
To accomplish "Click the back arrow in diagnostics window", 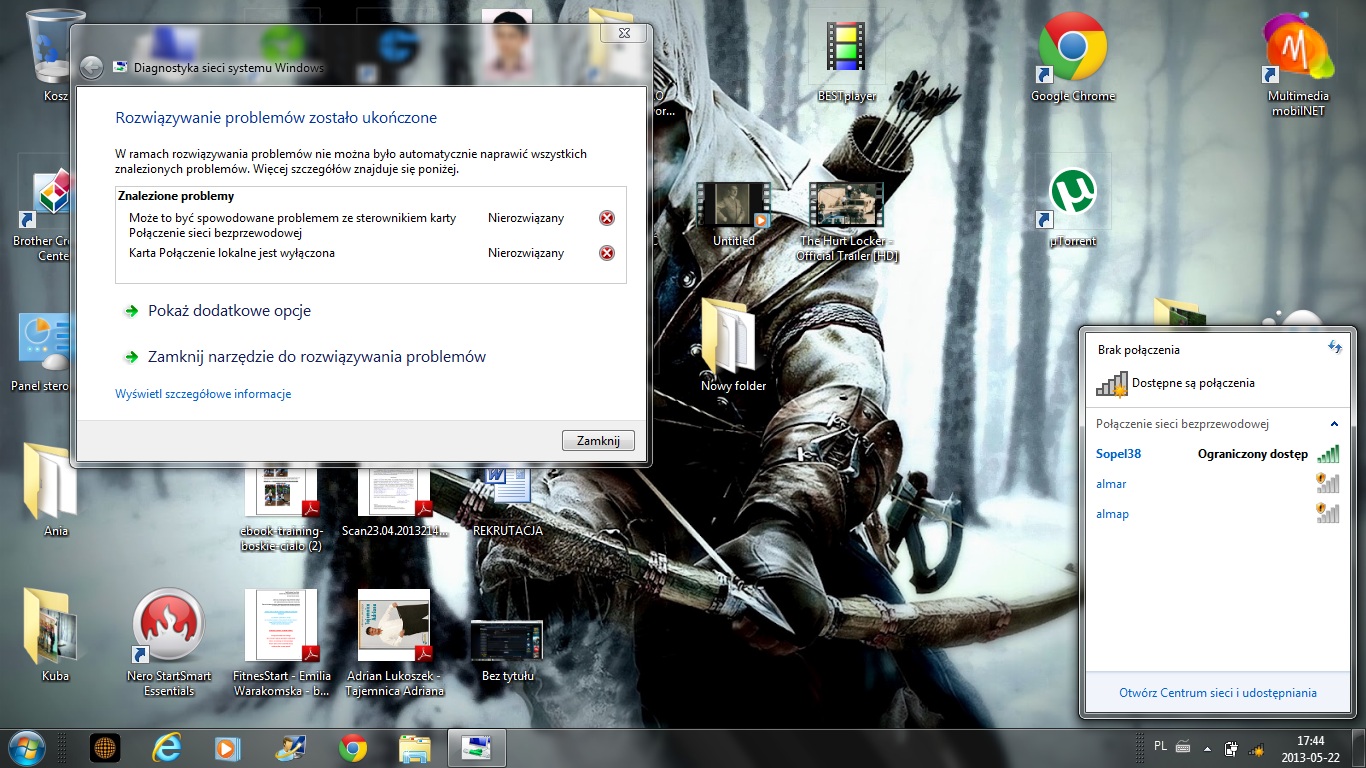I will point(91,67).
